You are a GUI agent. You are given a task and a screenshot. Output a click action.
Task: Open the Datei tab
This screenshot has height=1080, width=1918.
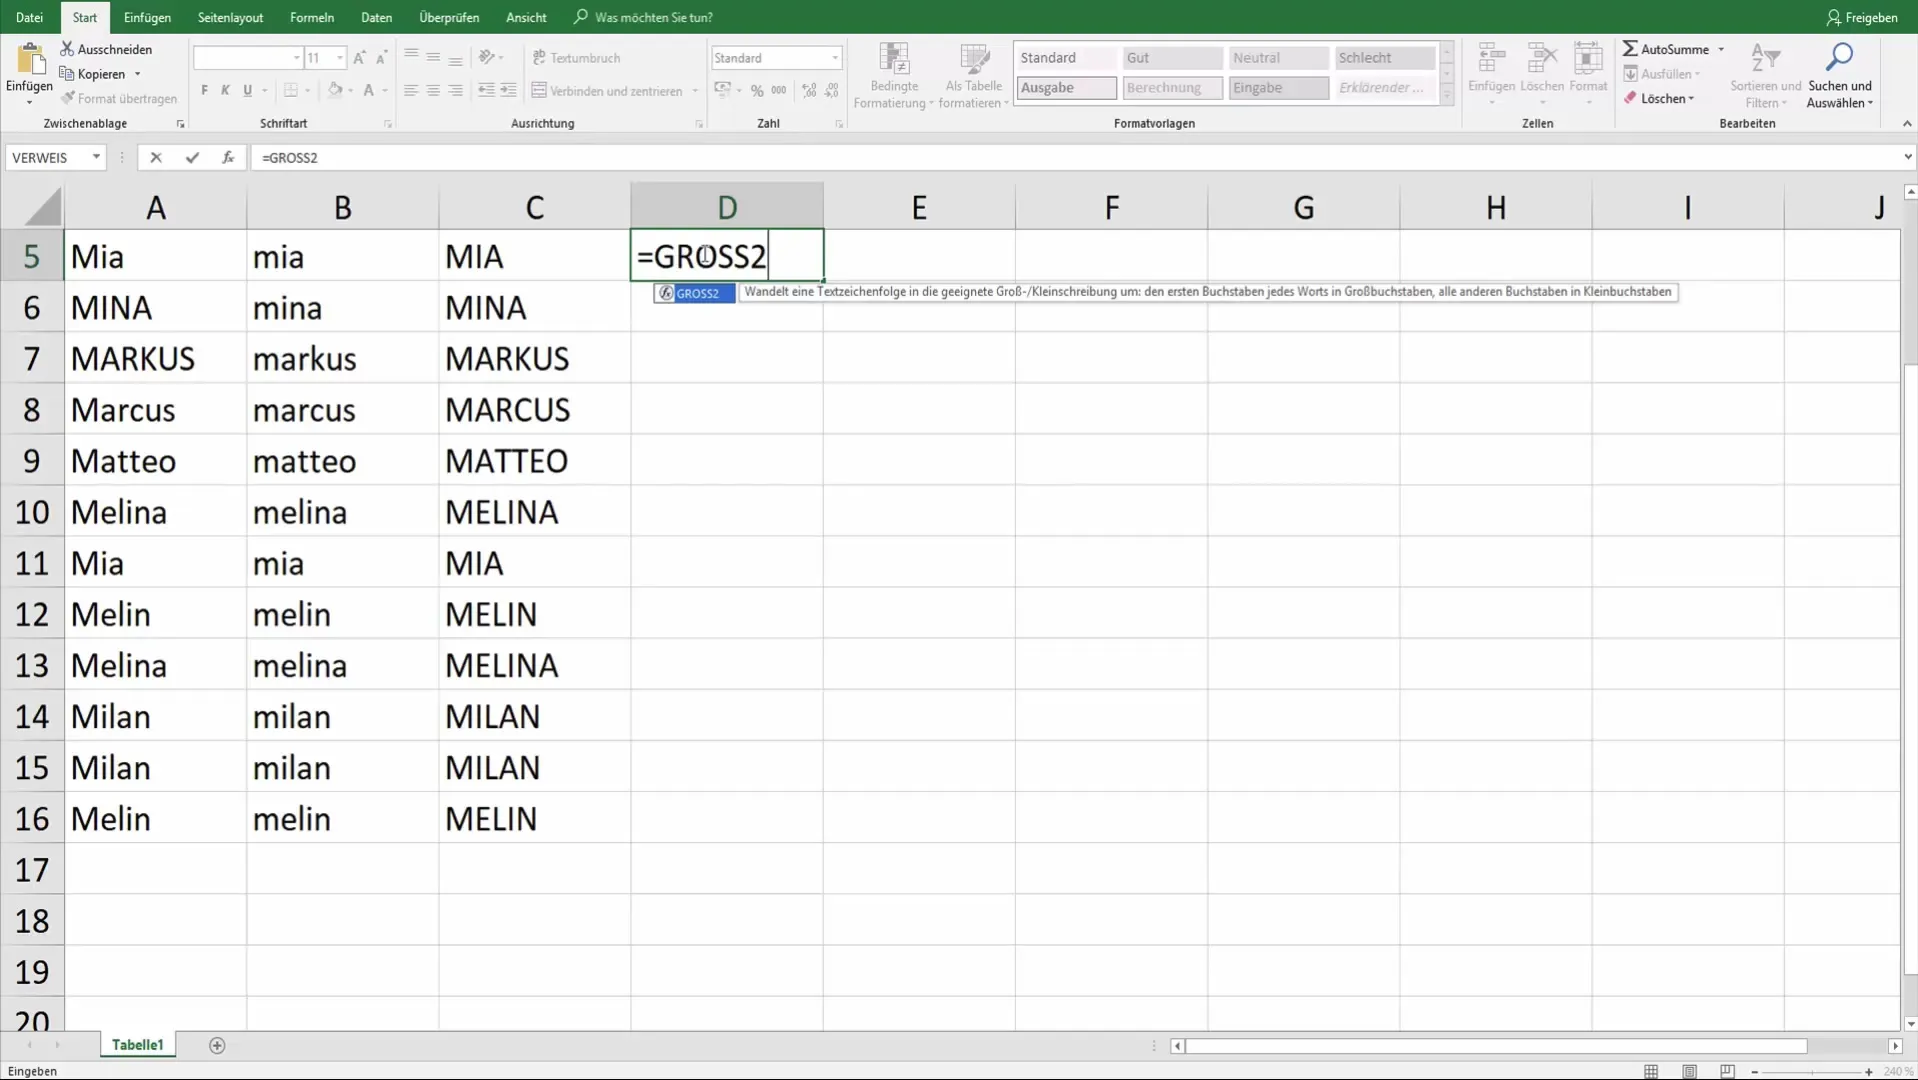(x=29, y=17)
